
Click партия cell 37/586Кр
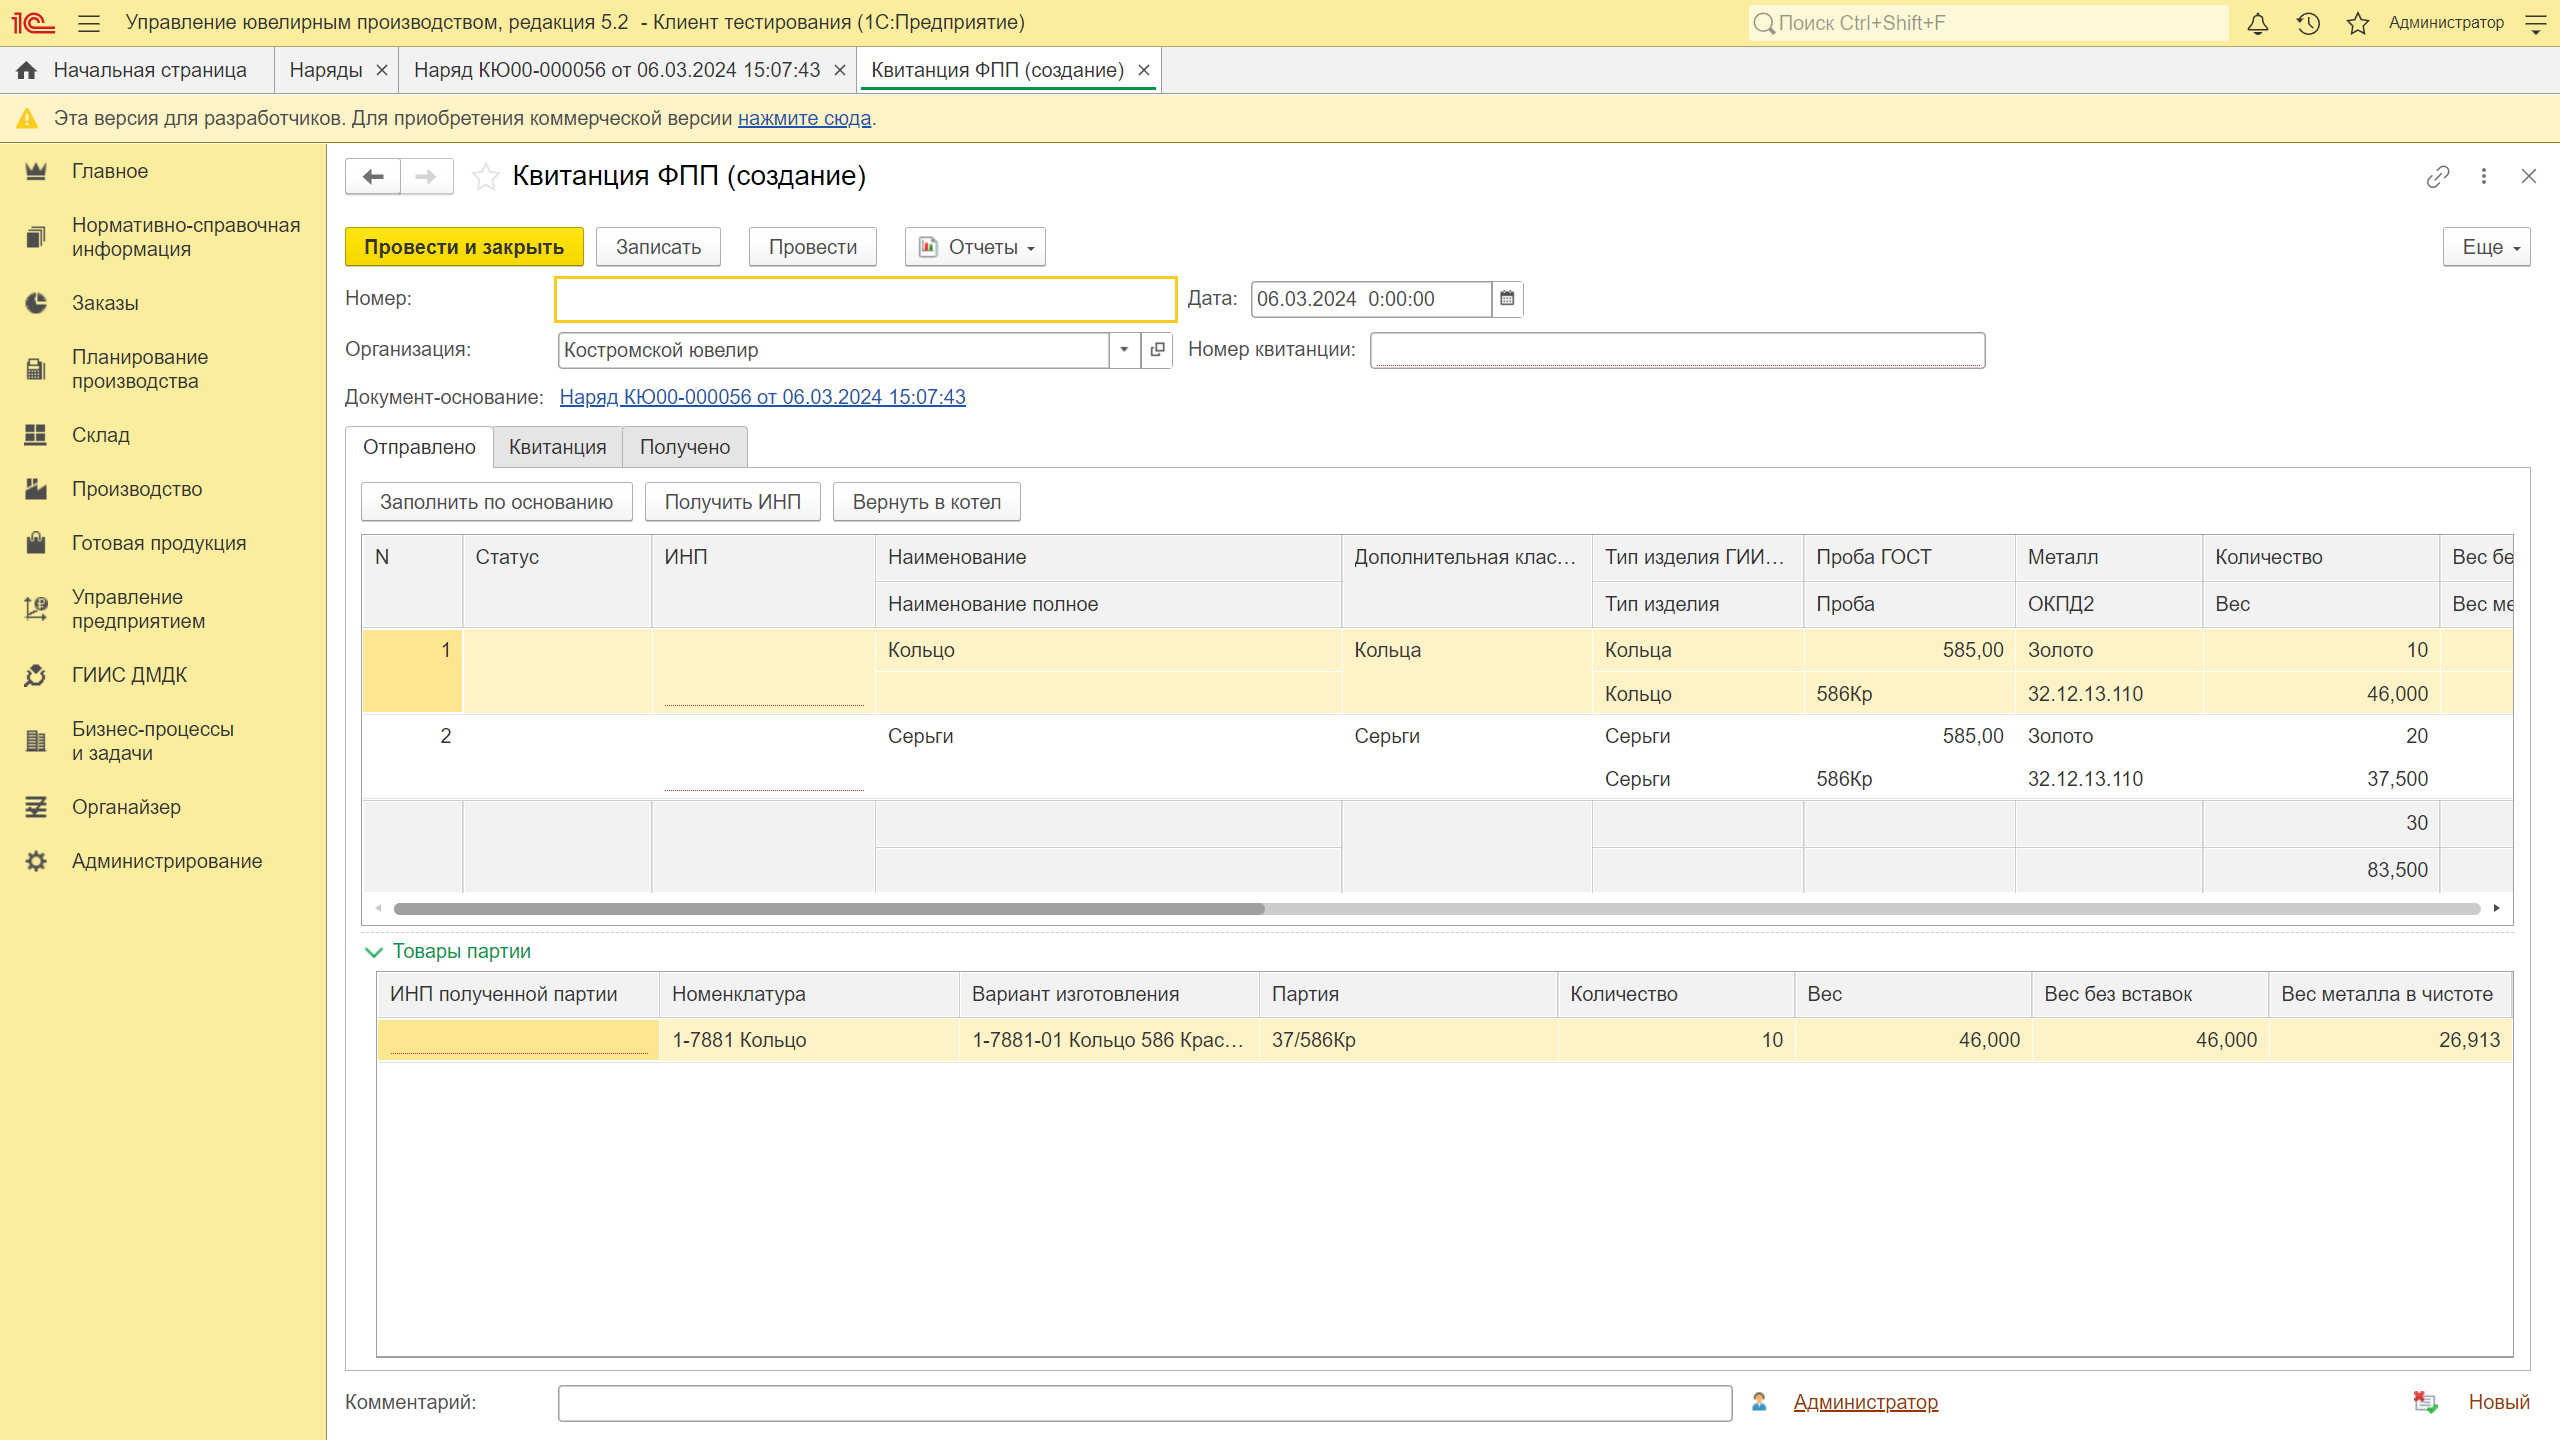(x=1408, y=1040)
